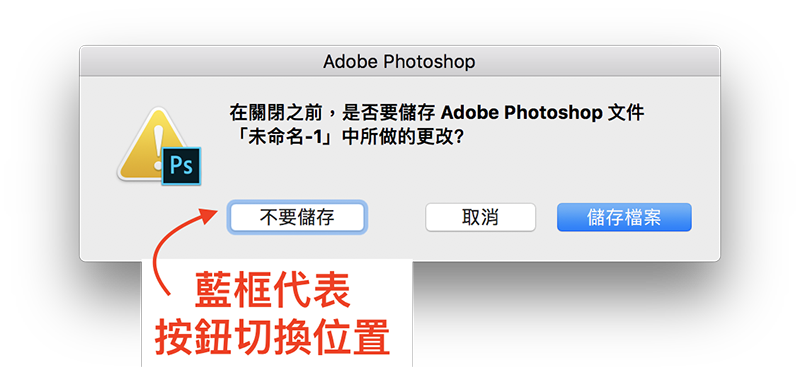Click the bold Adobe Photoshop text in the message
Image resolution: width=800 pixels, height=375 pixels.
[521, 113]
